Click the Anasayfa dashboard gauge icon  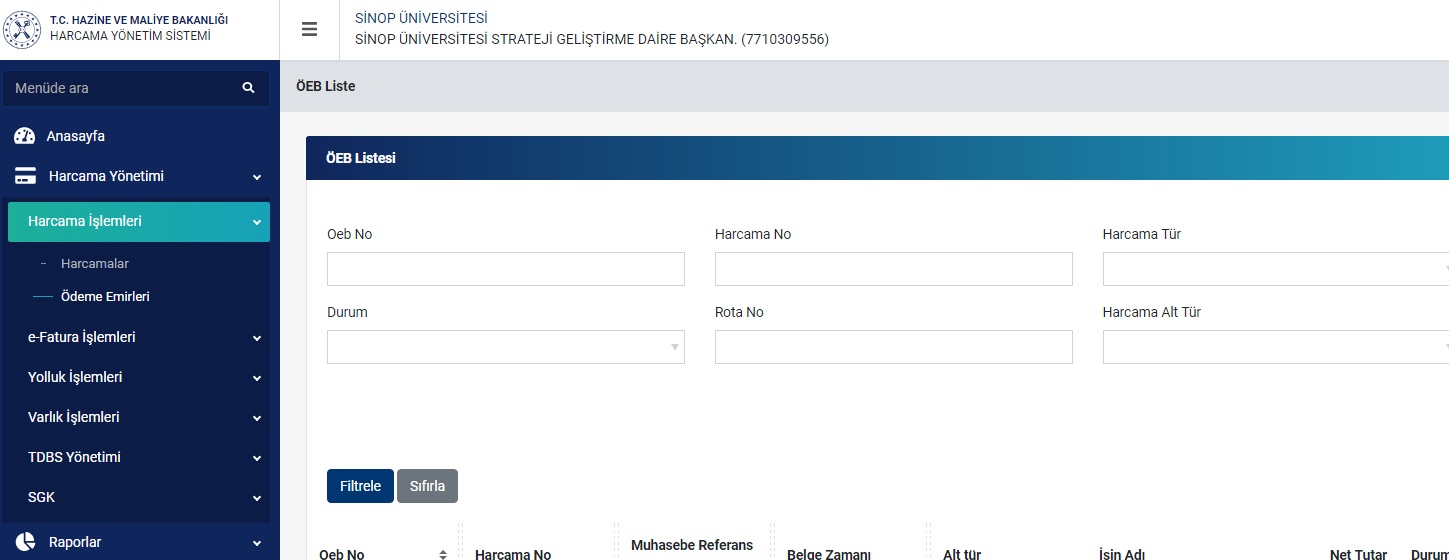tap(25, 136)
